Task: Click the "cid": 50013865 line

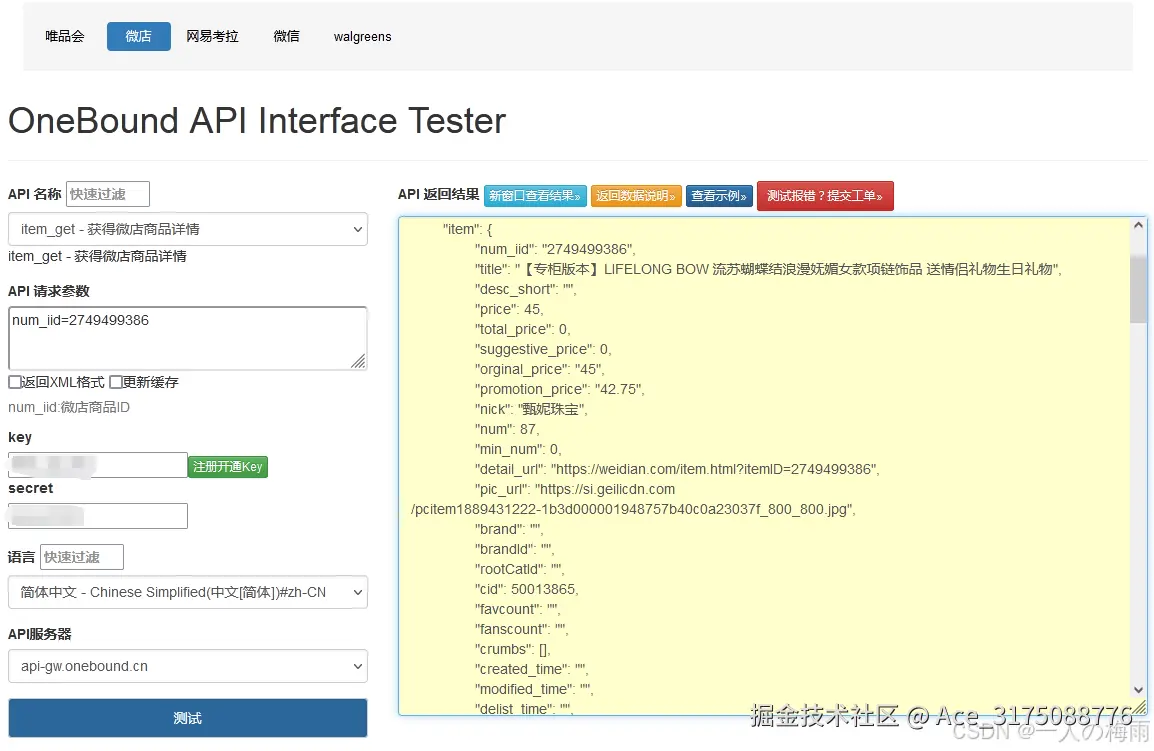Action: [526, 590]
